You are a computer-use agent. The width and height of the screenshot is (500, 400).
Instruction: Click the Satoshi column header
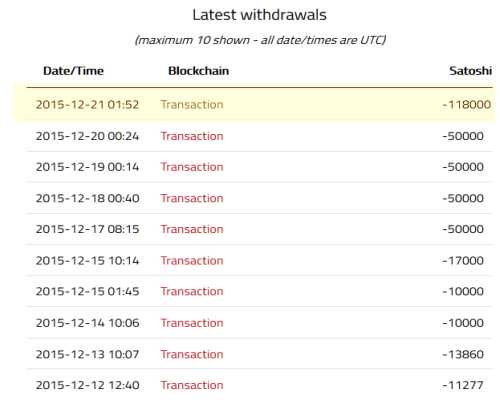pyautogui.click(x=470, y=71)
